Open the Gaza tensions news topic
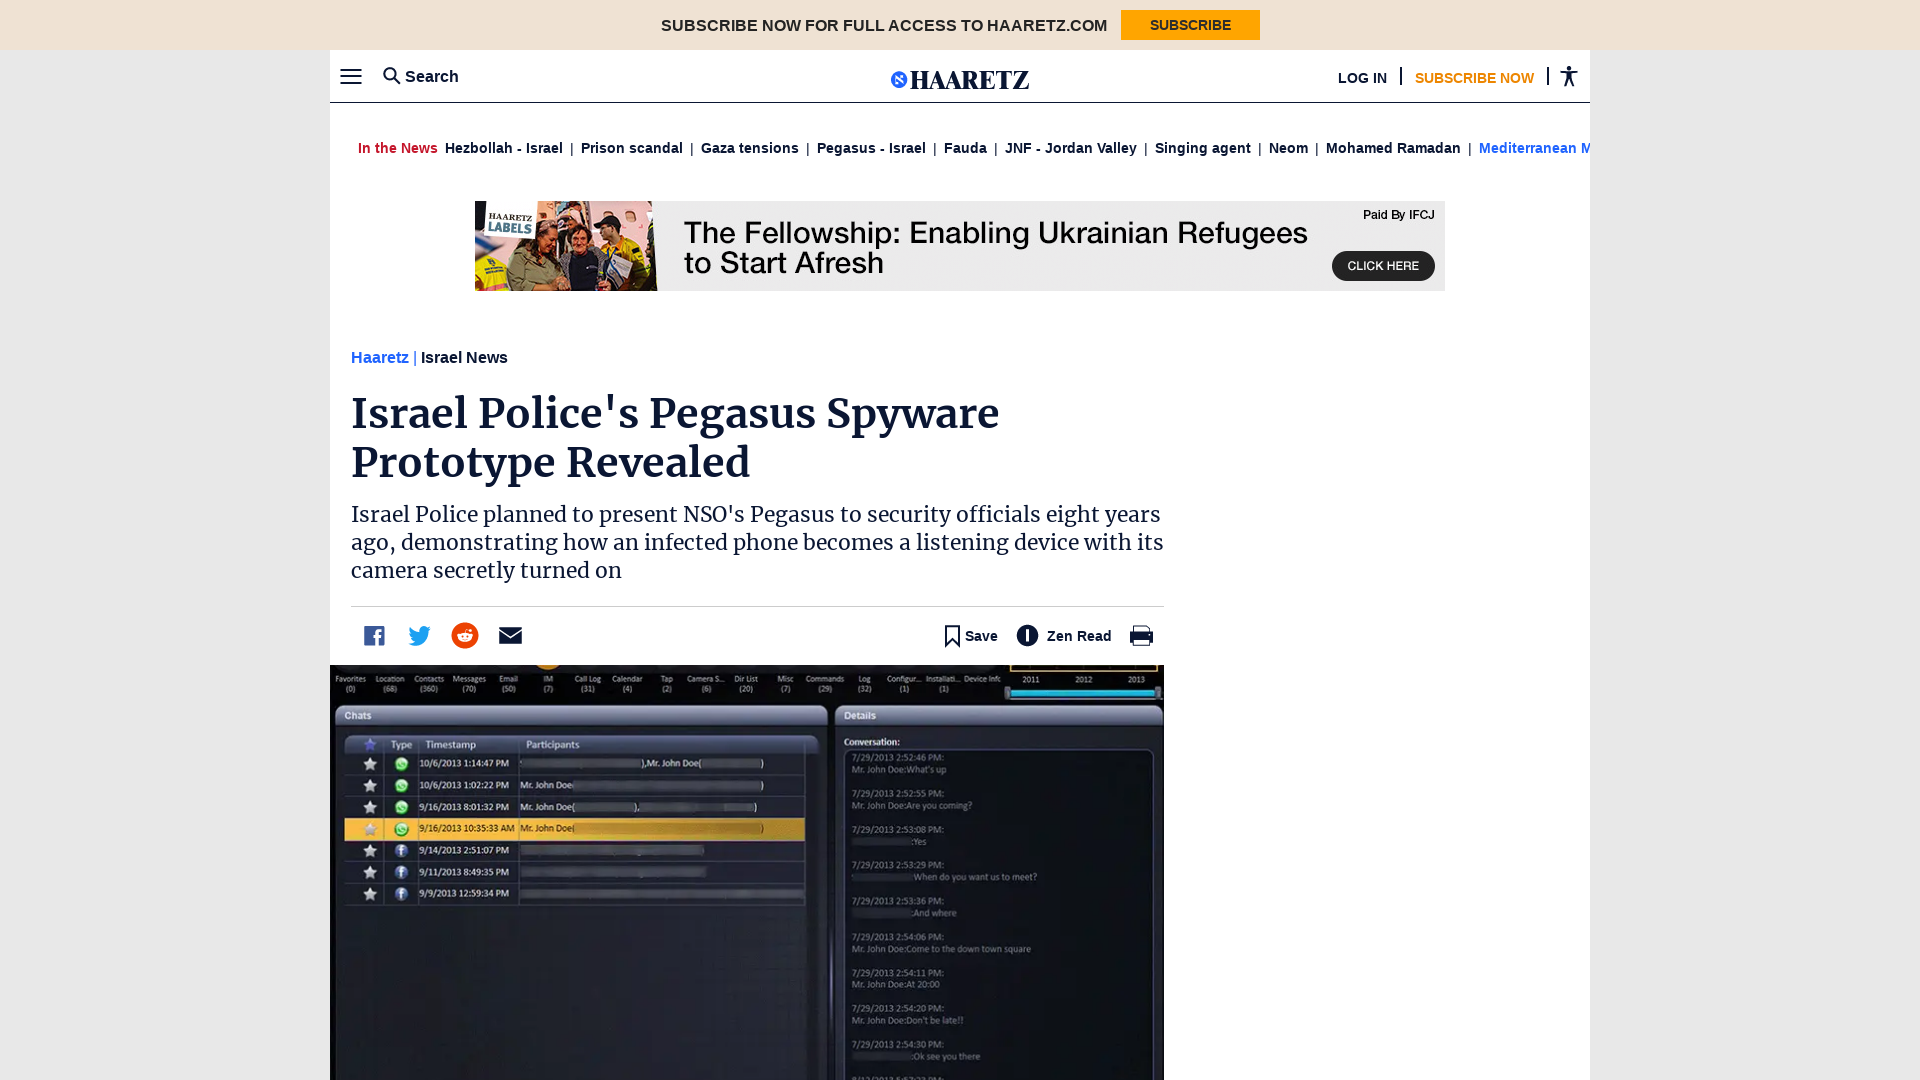The width and height of the screenshot is (1920, 1080). 749,148
